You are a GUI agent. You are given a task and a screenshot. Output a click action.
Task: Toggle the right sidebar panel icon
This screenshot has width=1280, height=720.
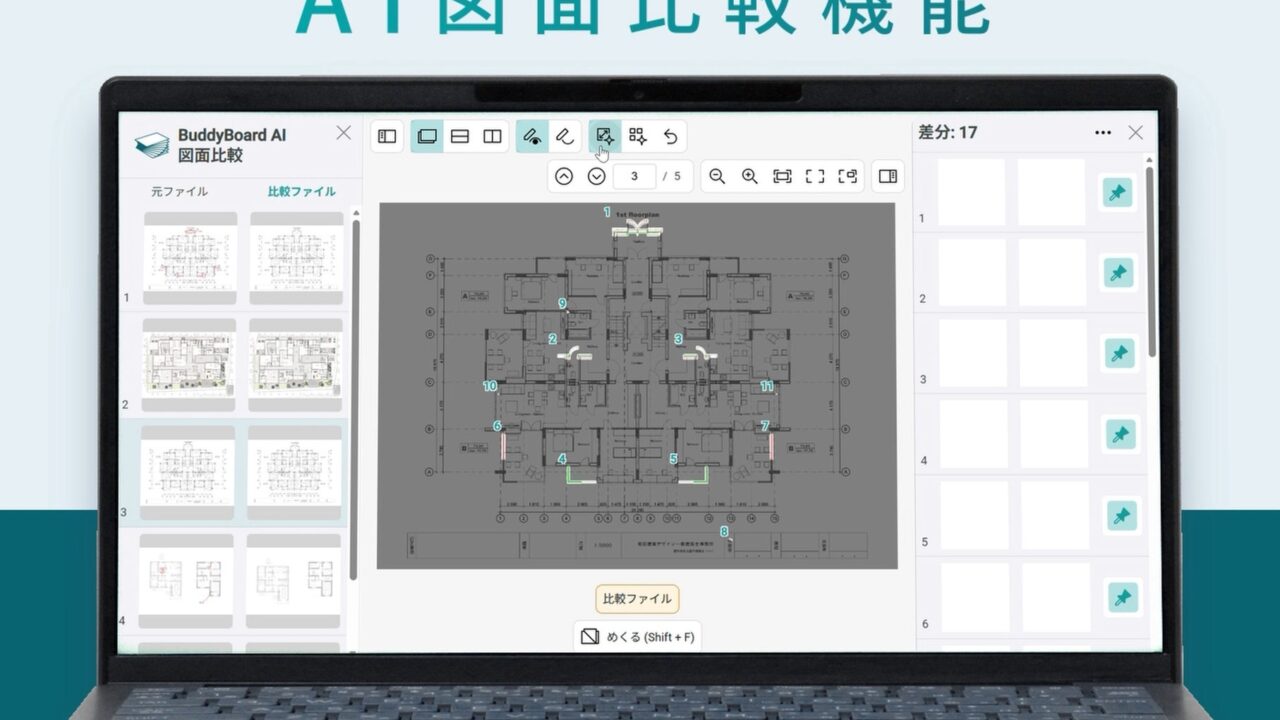click(888, 176)
